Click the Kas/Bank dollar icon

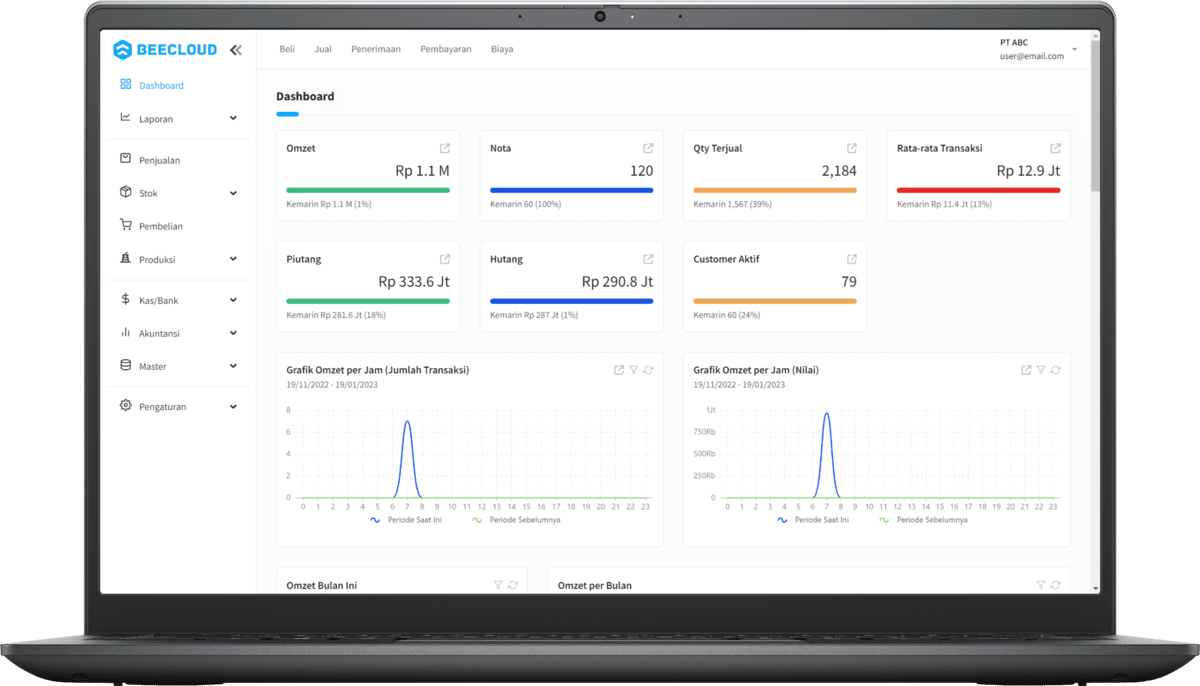pyautogui.click(x=125, y=299)
